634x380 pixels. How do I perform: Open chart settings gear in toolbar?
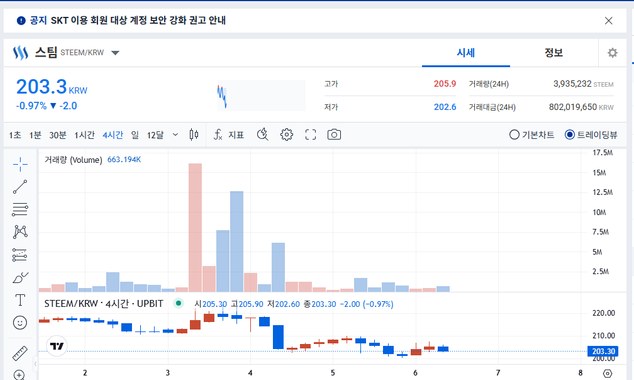pos(287,134)
